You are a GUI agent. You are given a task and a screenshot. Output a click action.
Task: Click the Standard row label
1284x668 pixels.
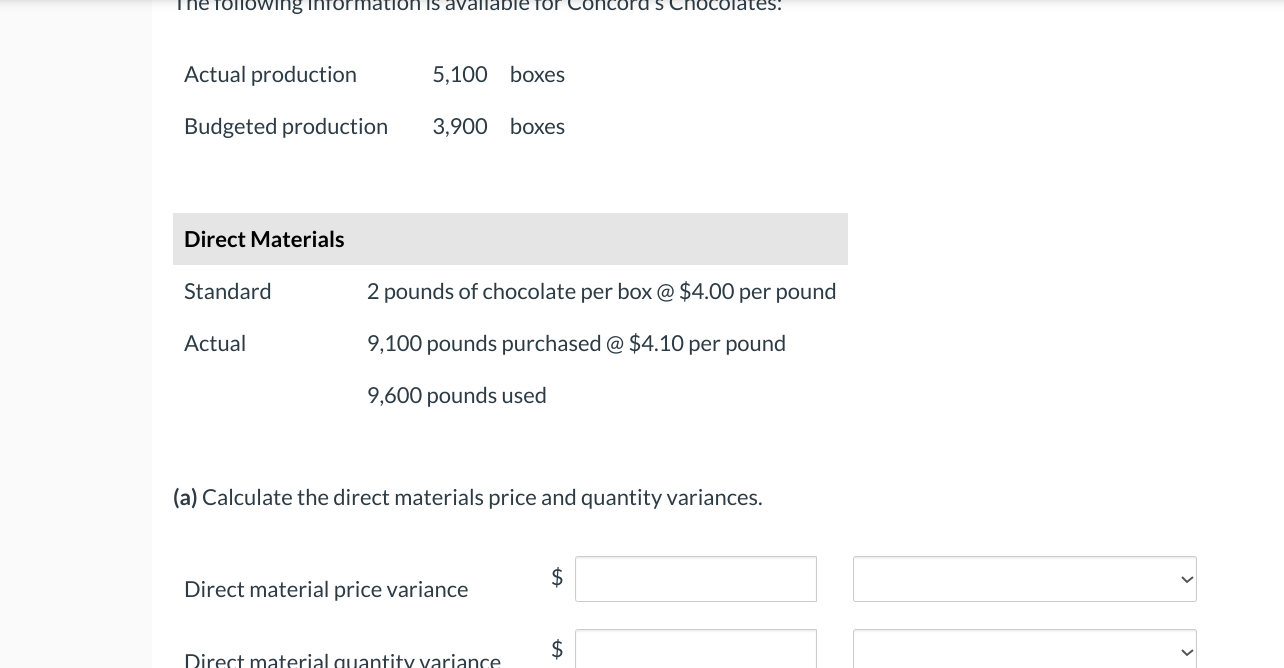click(227, 291)
